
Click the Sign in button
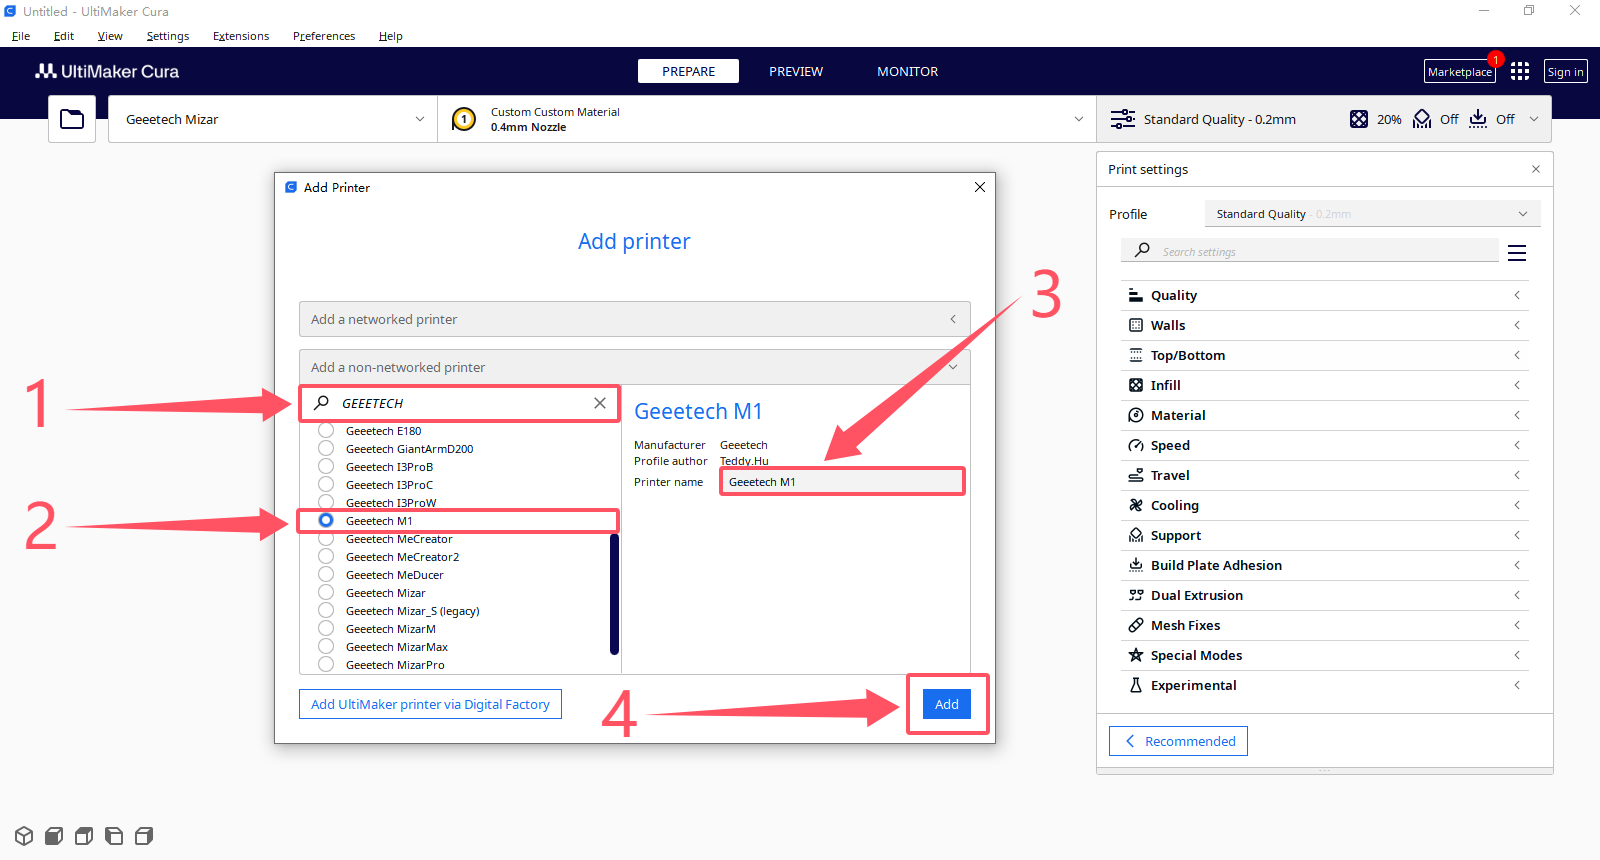[x=1566, y=72]
